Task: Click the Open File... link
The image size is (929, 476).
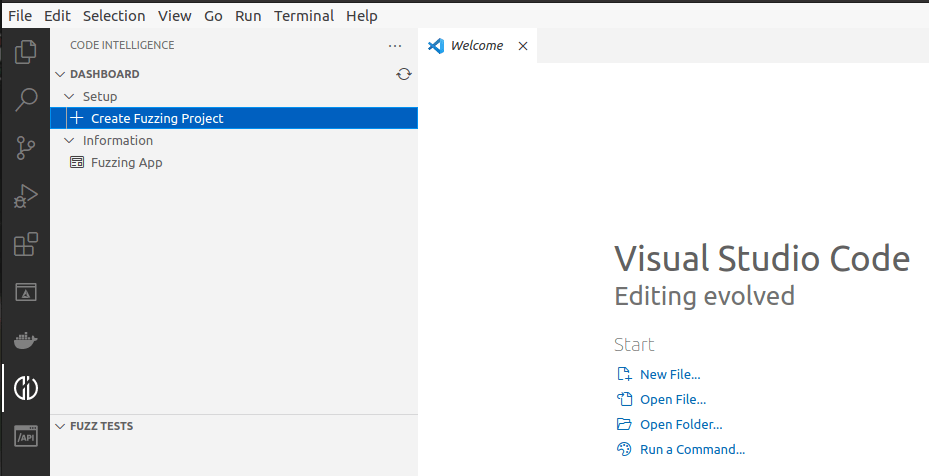Action: pos(673,400)
